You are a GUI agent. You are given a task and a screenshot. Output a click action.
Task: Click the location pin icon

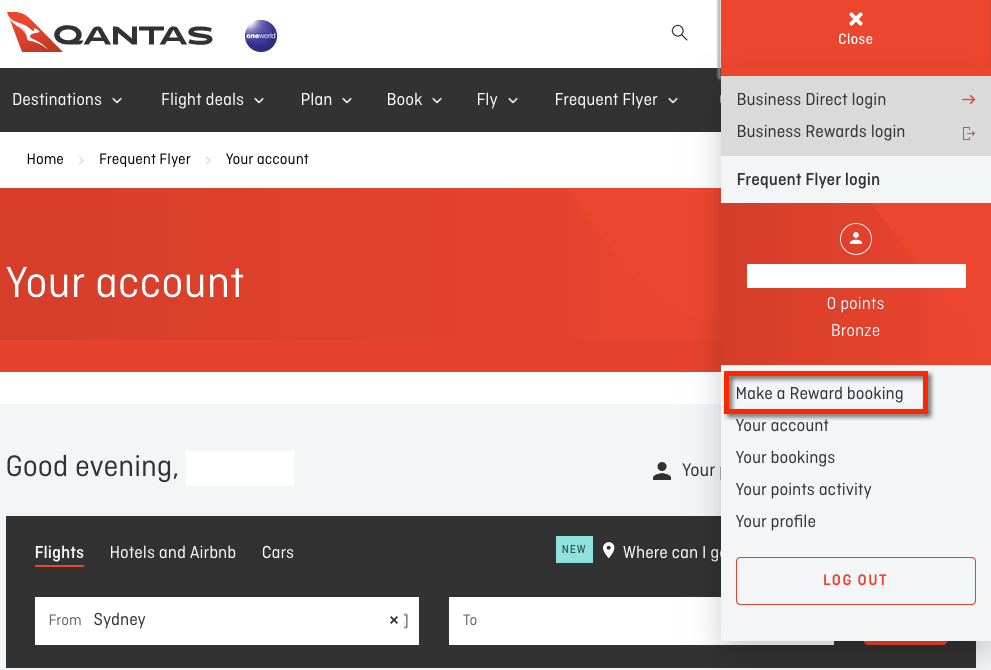608,550
